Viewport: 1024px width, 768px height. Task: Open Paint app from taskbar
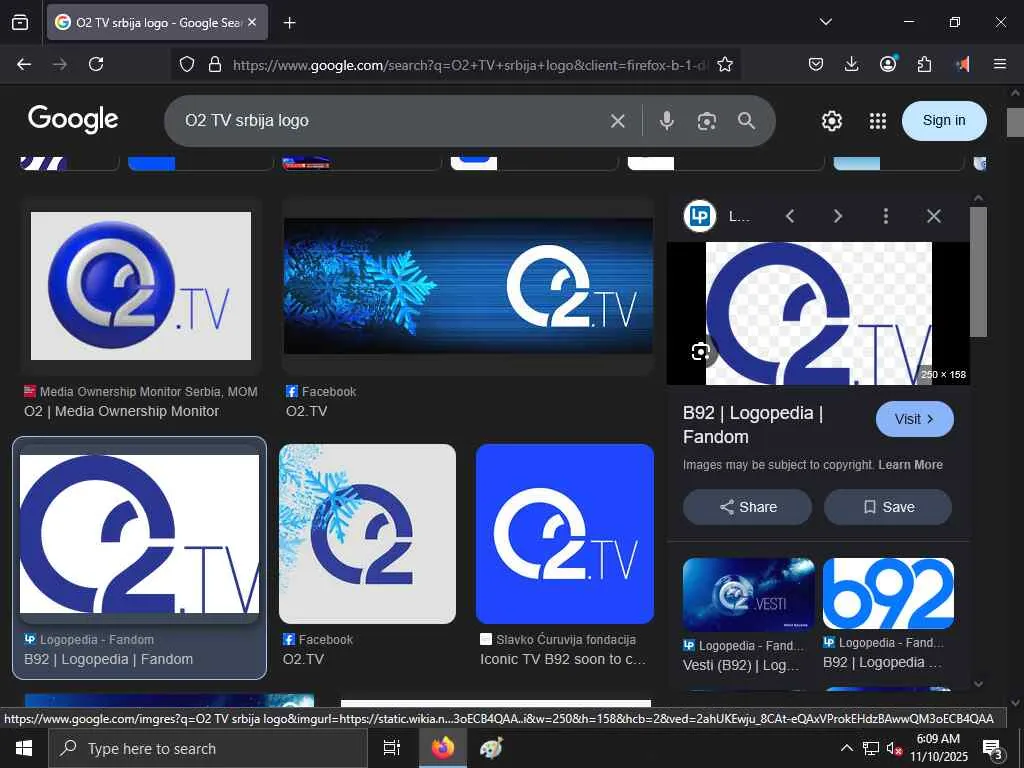490,748
